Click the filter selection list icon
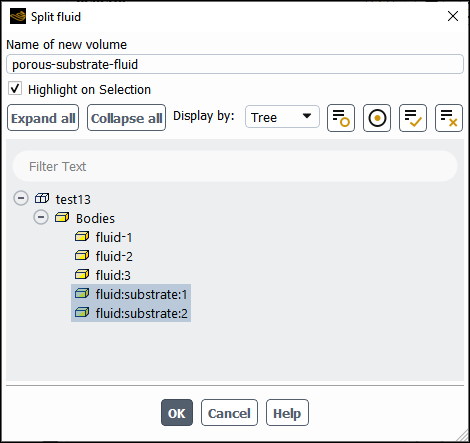The height and width of the screenshot is (443, 470). pos(341,118)
